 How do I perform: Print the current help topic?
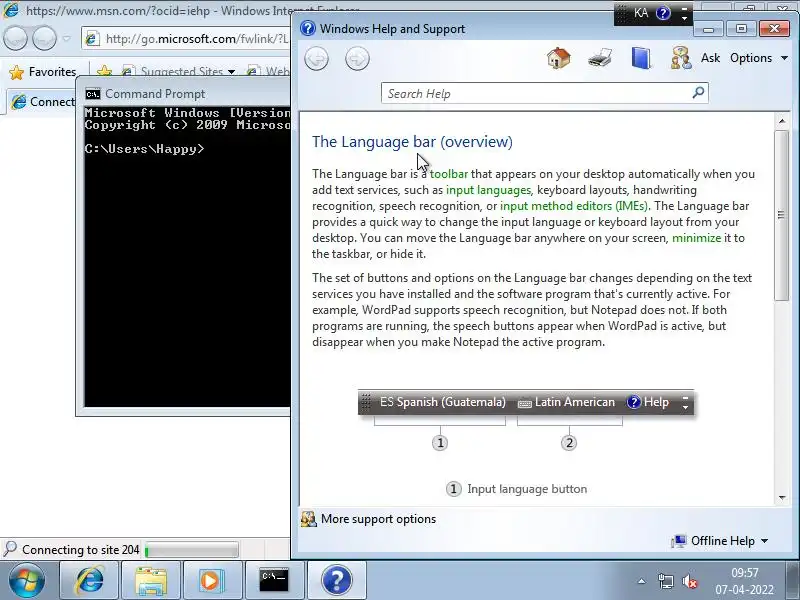click(x=599, y=58)
